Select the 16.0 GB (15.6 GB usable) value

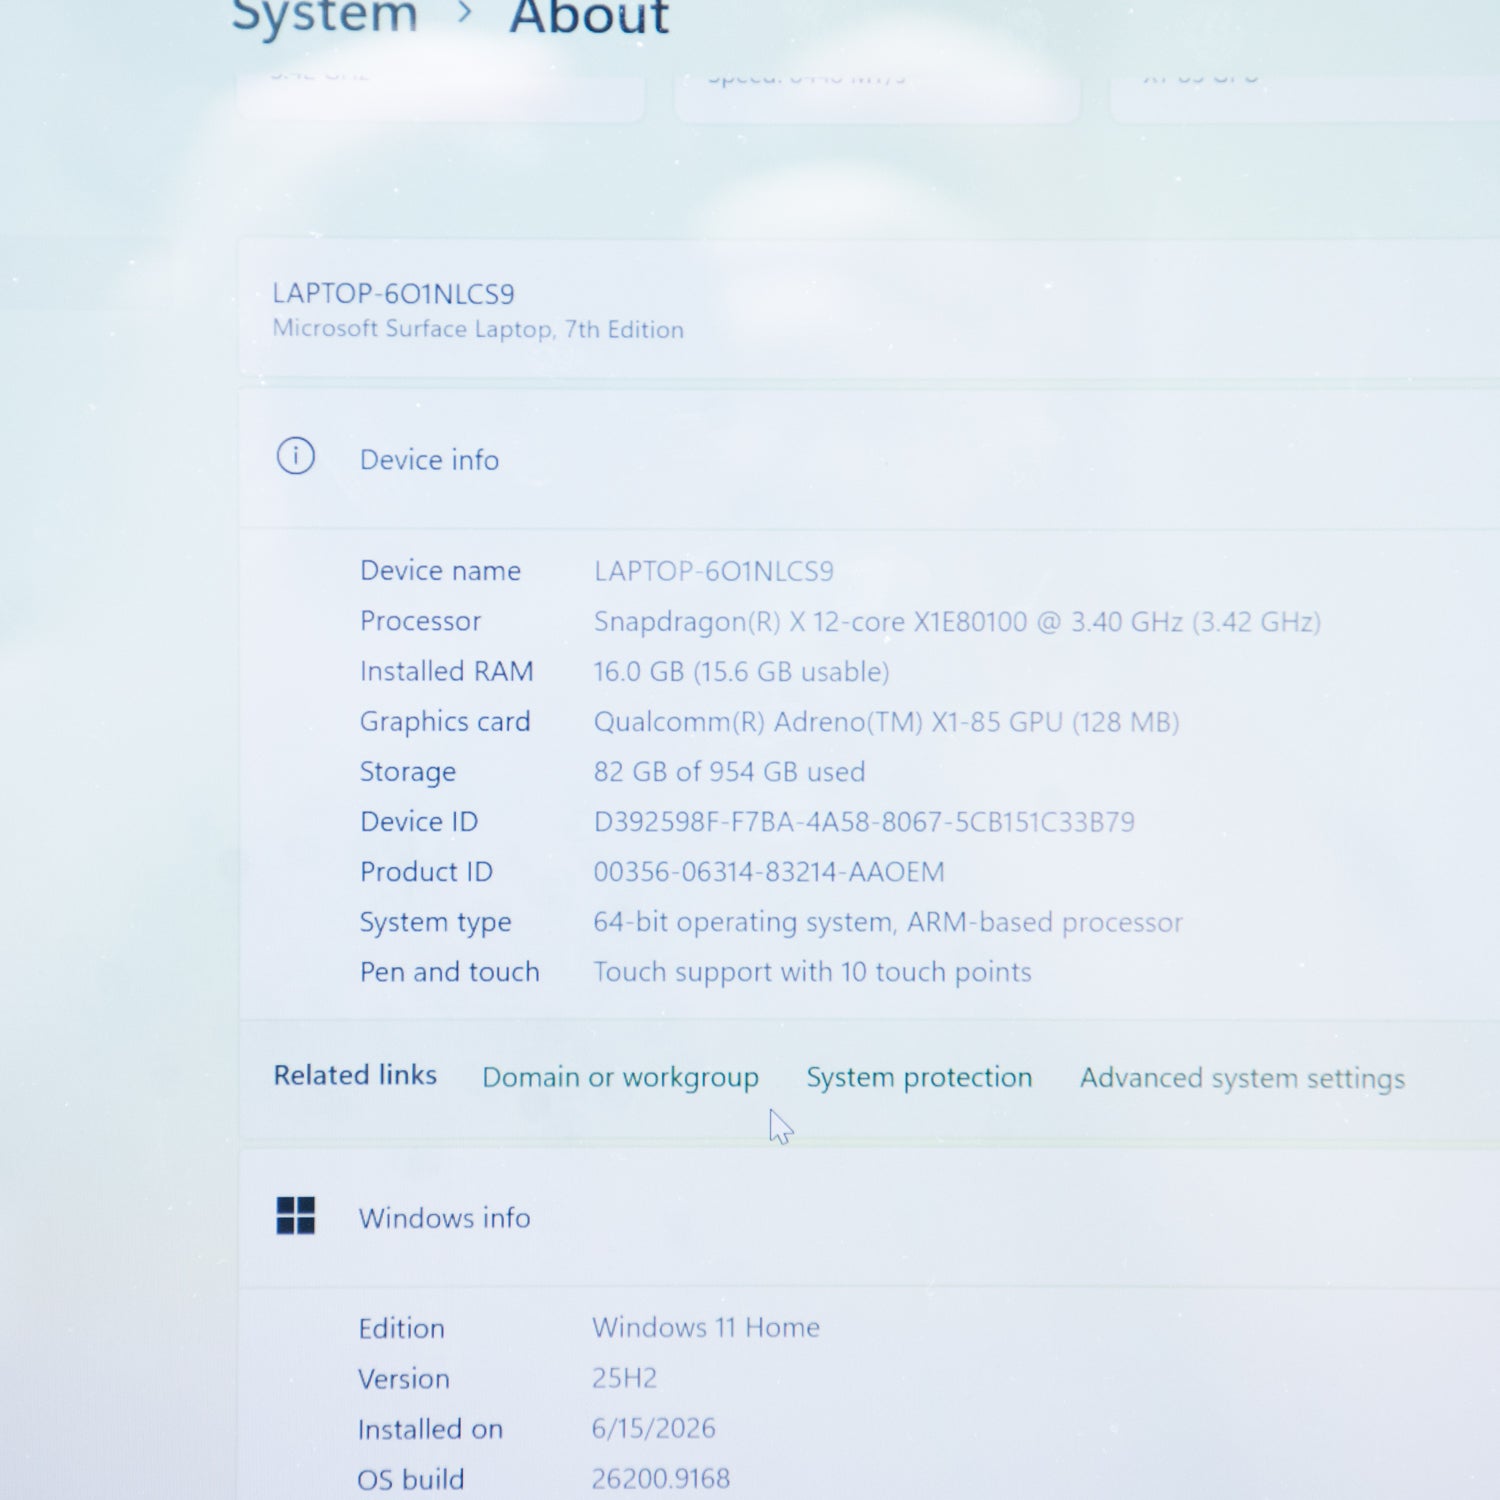coord(741,672)
